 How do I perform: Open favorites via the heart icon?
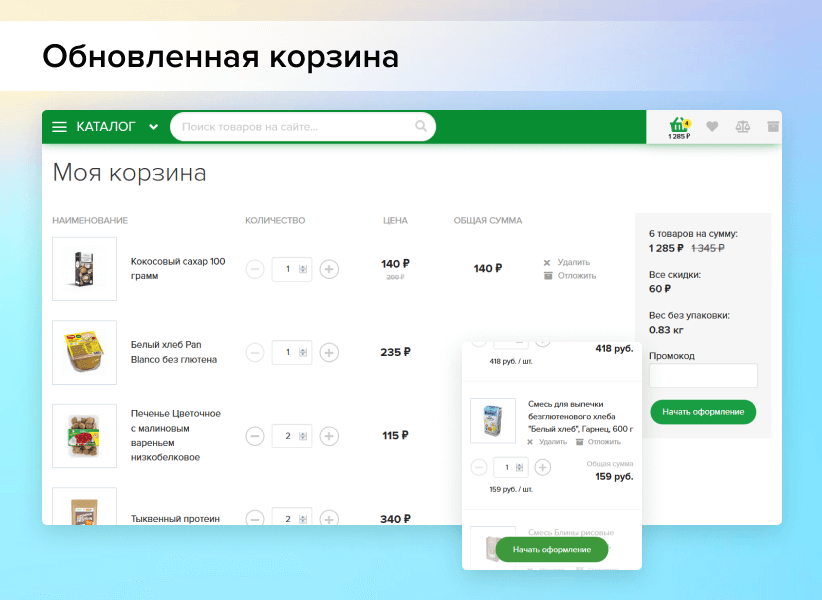[x=712, y=127]
